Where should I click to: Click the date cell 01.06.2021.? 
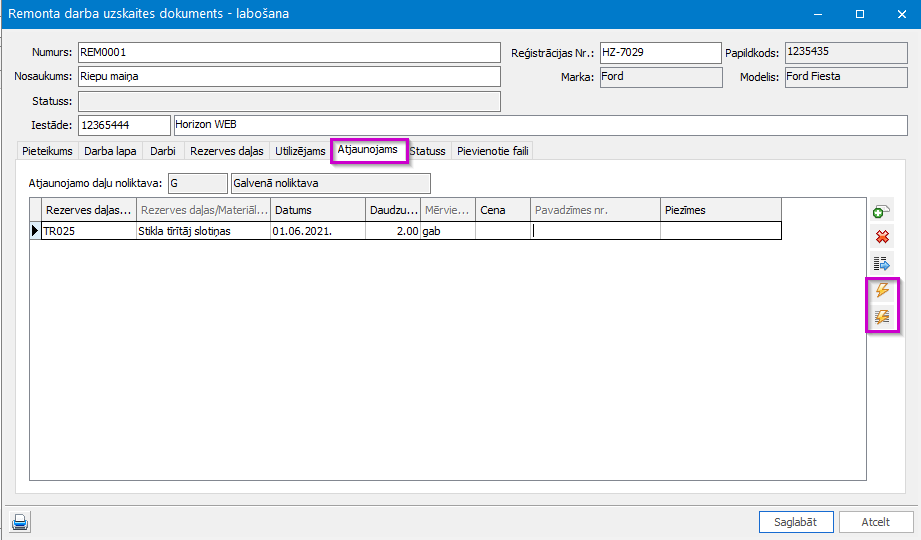[318, 231]
